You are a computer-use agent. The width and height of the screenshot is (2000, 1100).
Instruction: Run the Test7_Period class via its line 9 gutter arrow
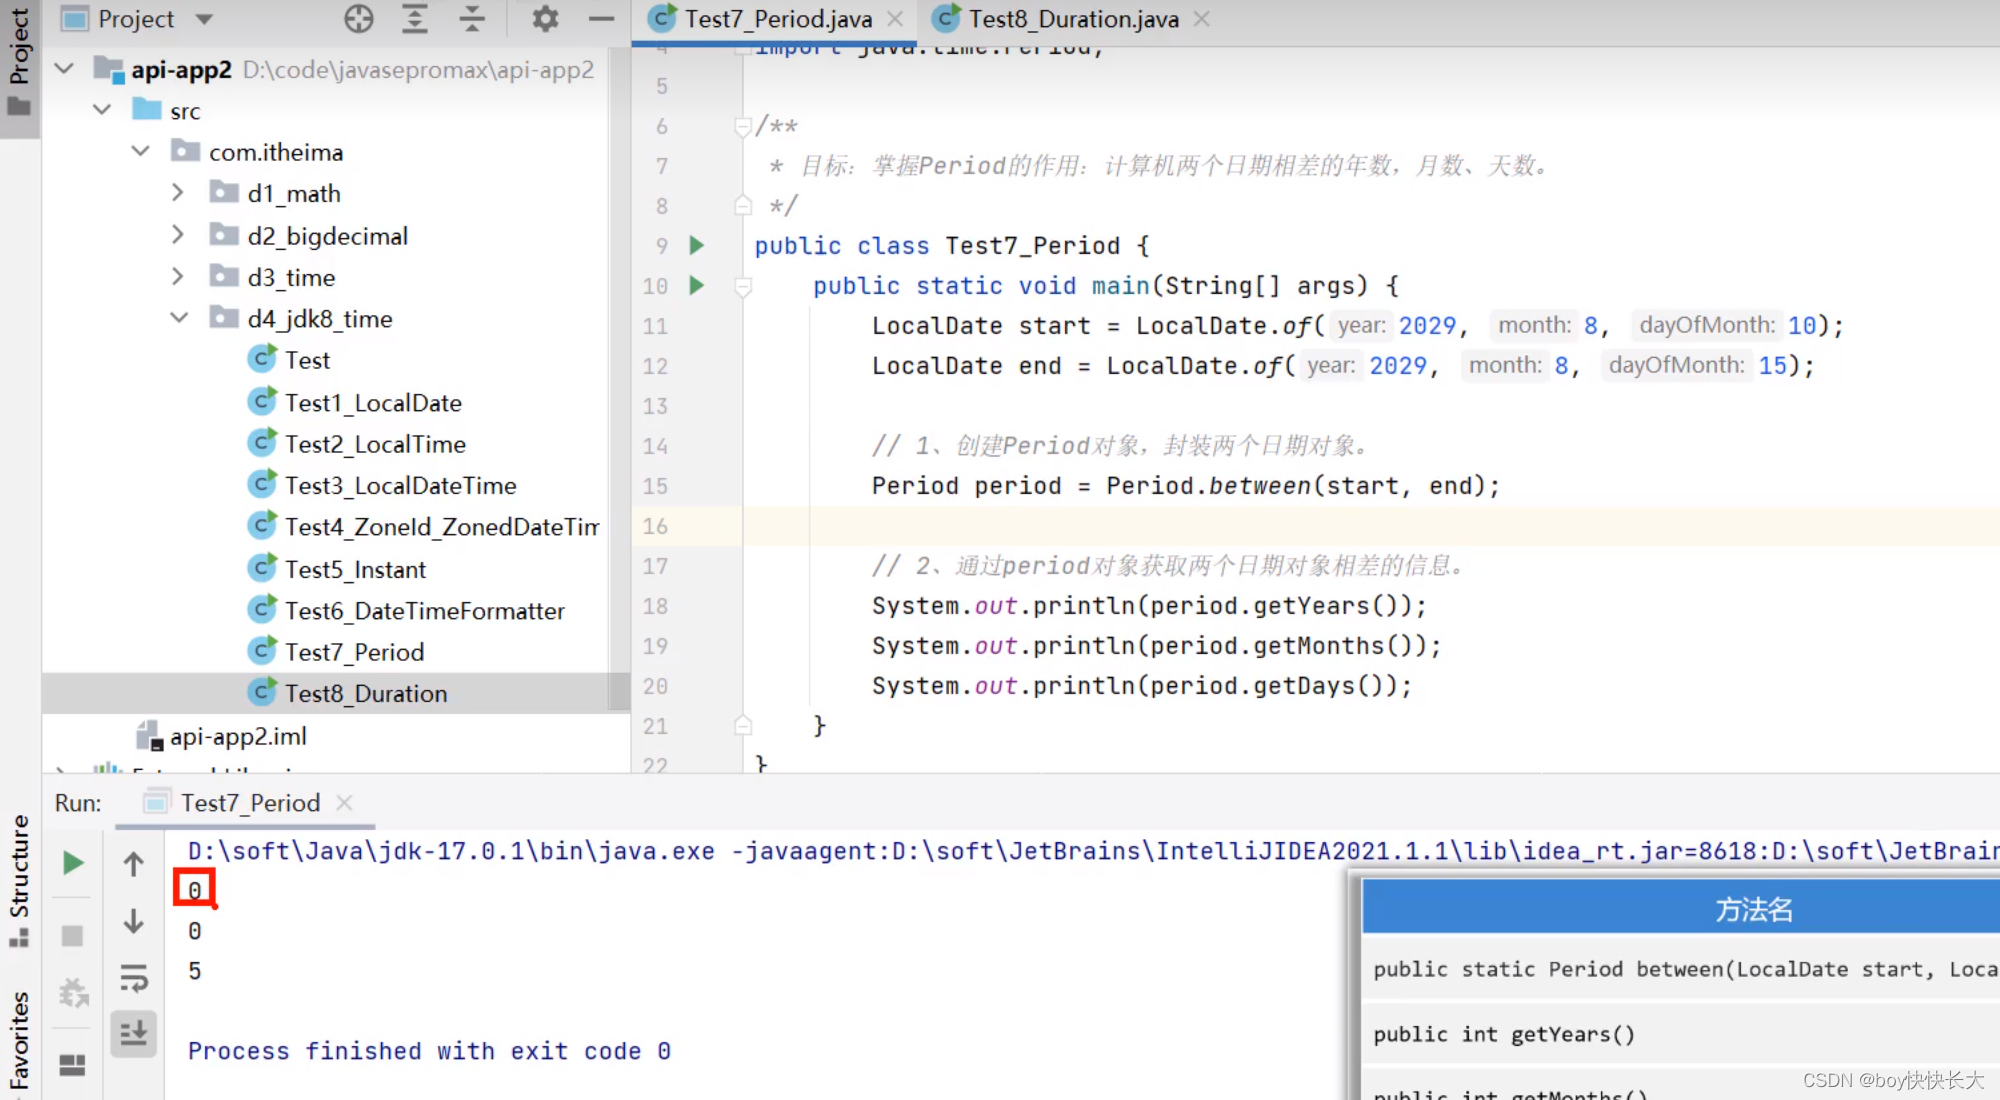pos(697,245)
